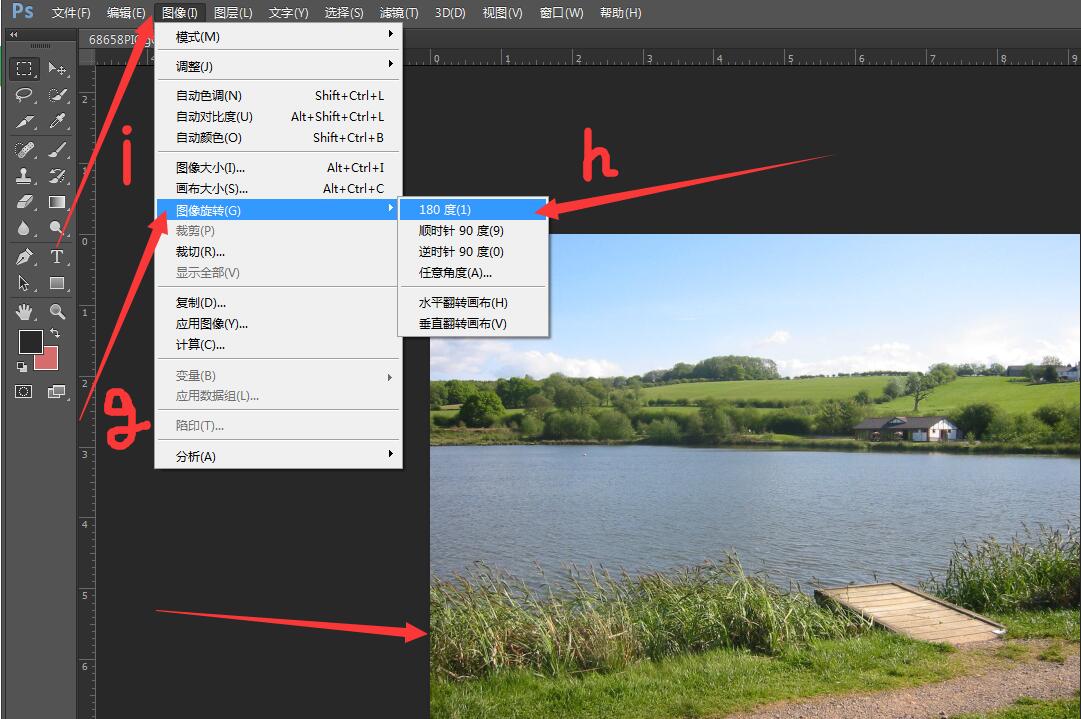This screenshot has width=1081, height=719.
Task: Select the Lasso tool
Action: click(x=24, y=94)
